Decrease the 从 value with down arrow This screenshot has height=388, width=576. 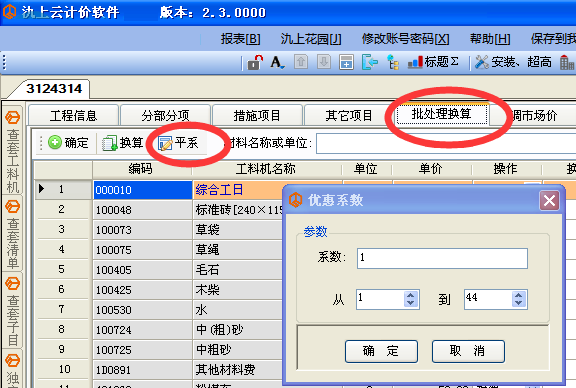(x=411, y=303)
